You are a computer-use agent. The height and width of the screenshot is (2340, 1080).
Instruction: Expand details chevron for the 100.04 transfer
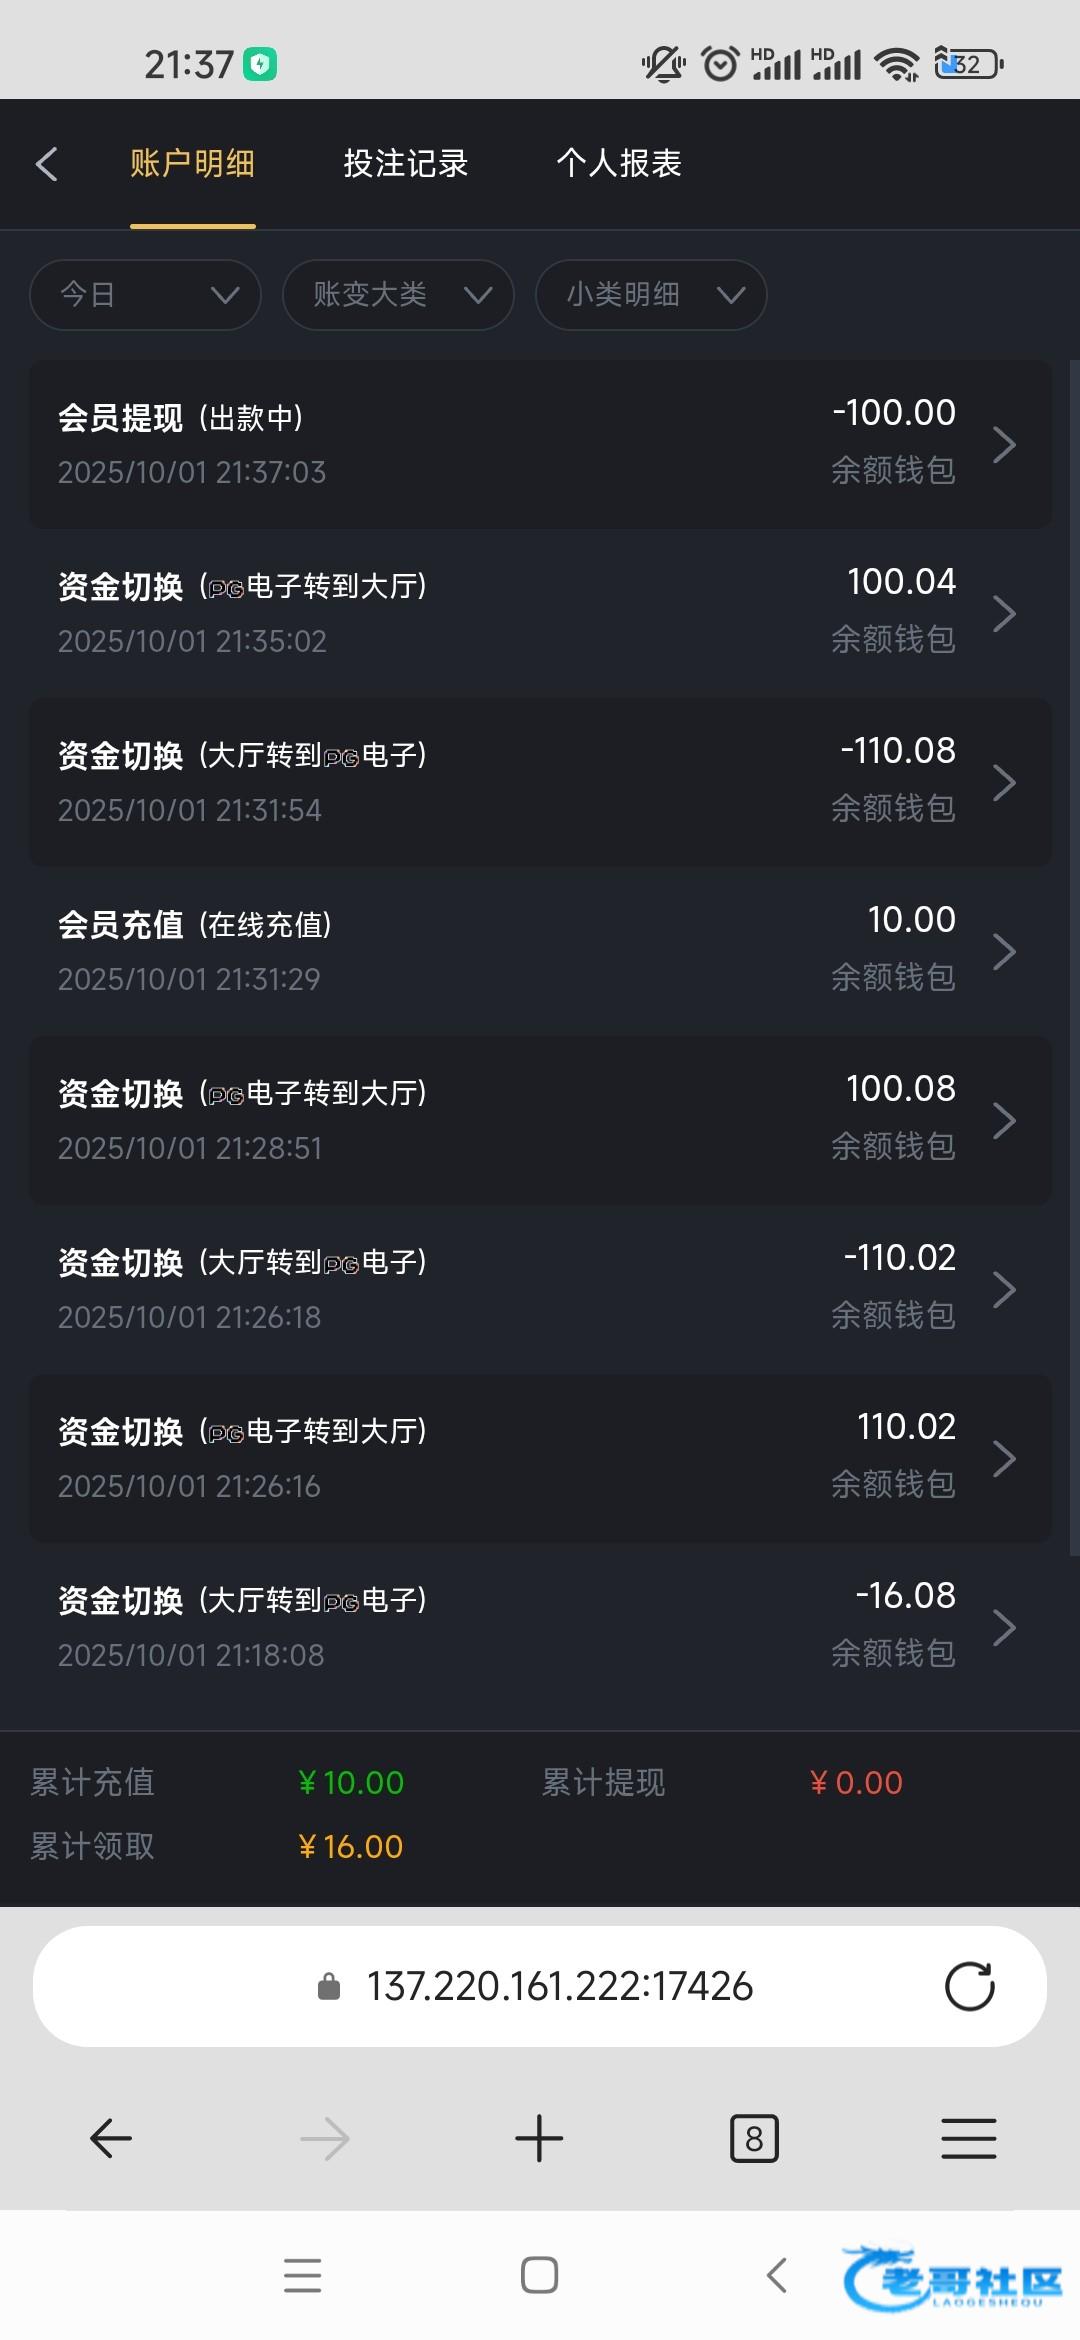click(x=1004, y=613)
